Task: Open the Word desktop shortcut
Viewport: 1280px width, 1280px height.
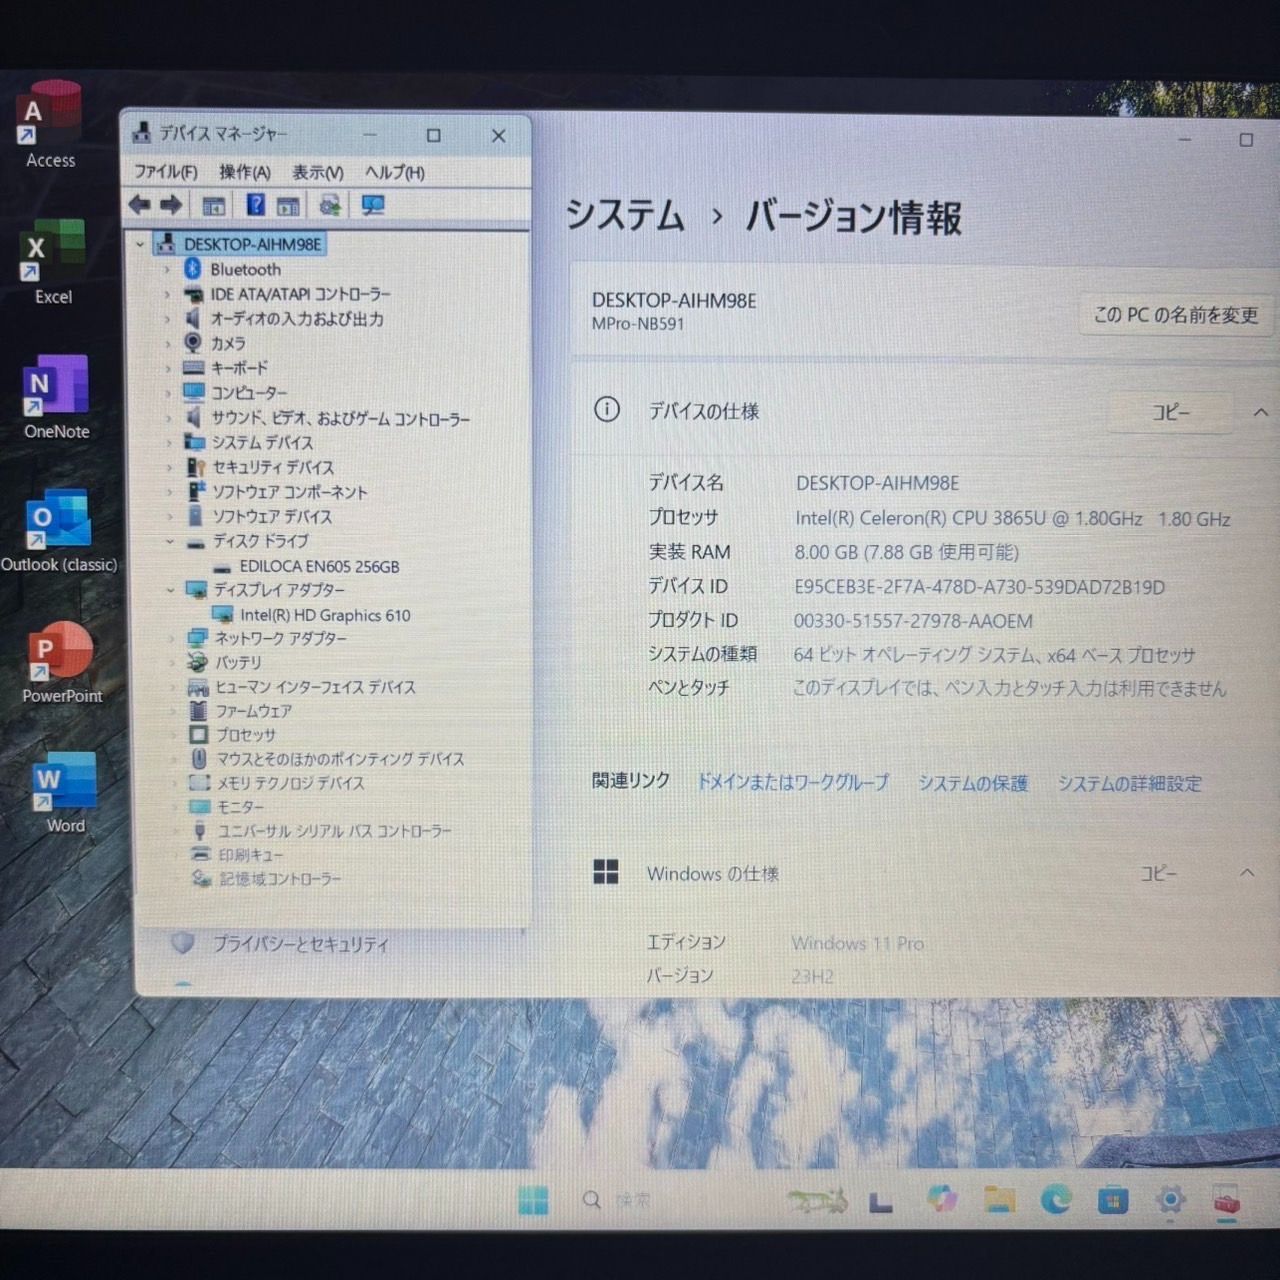Action: (65, 792)
